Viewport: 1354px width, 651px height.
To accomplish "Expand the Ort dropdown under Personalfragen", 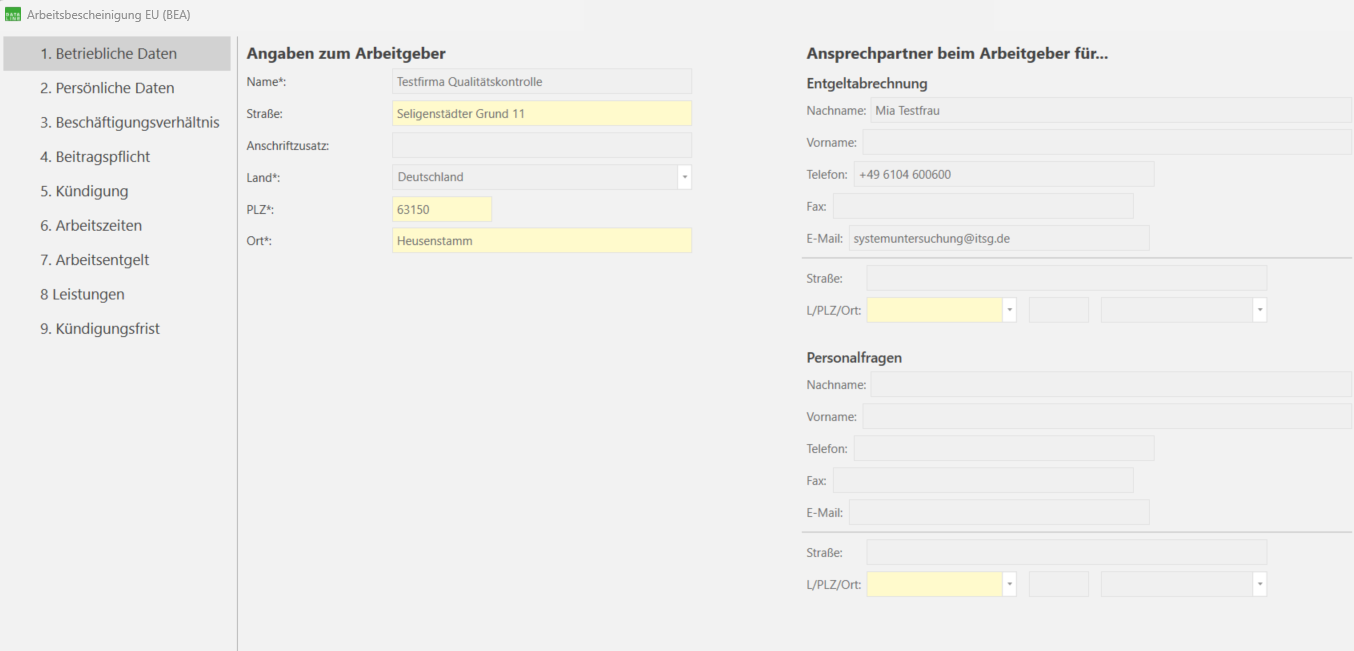I will point(1257,583).
